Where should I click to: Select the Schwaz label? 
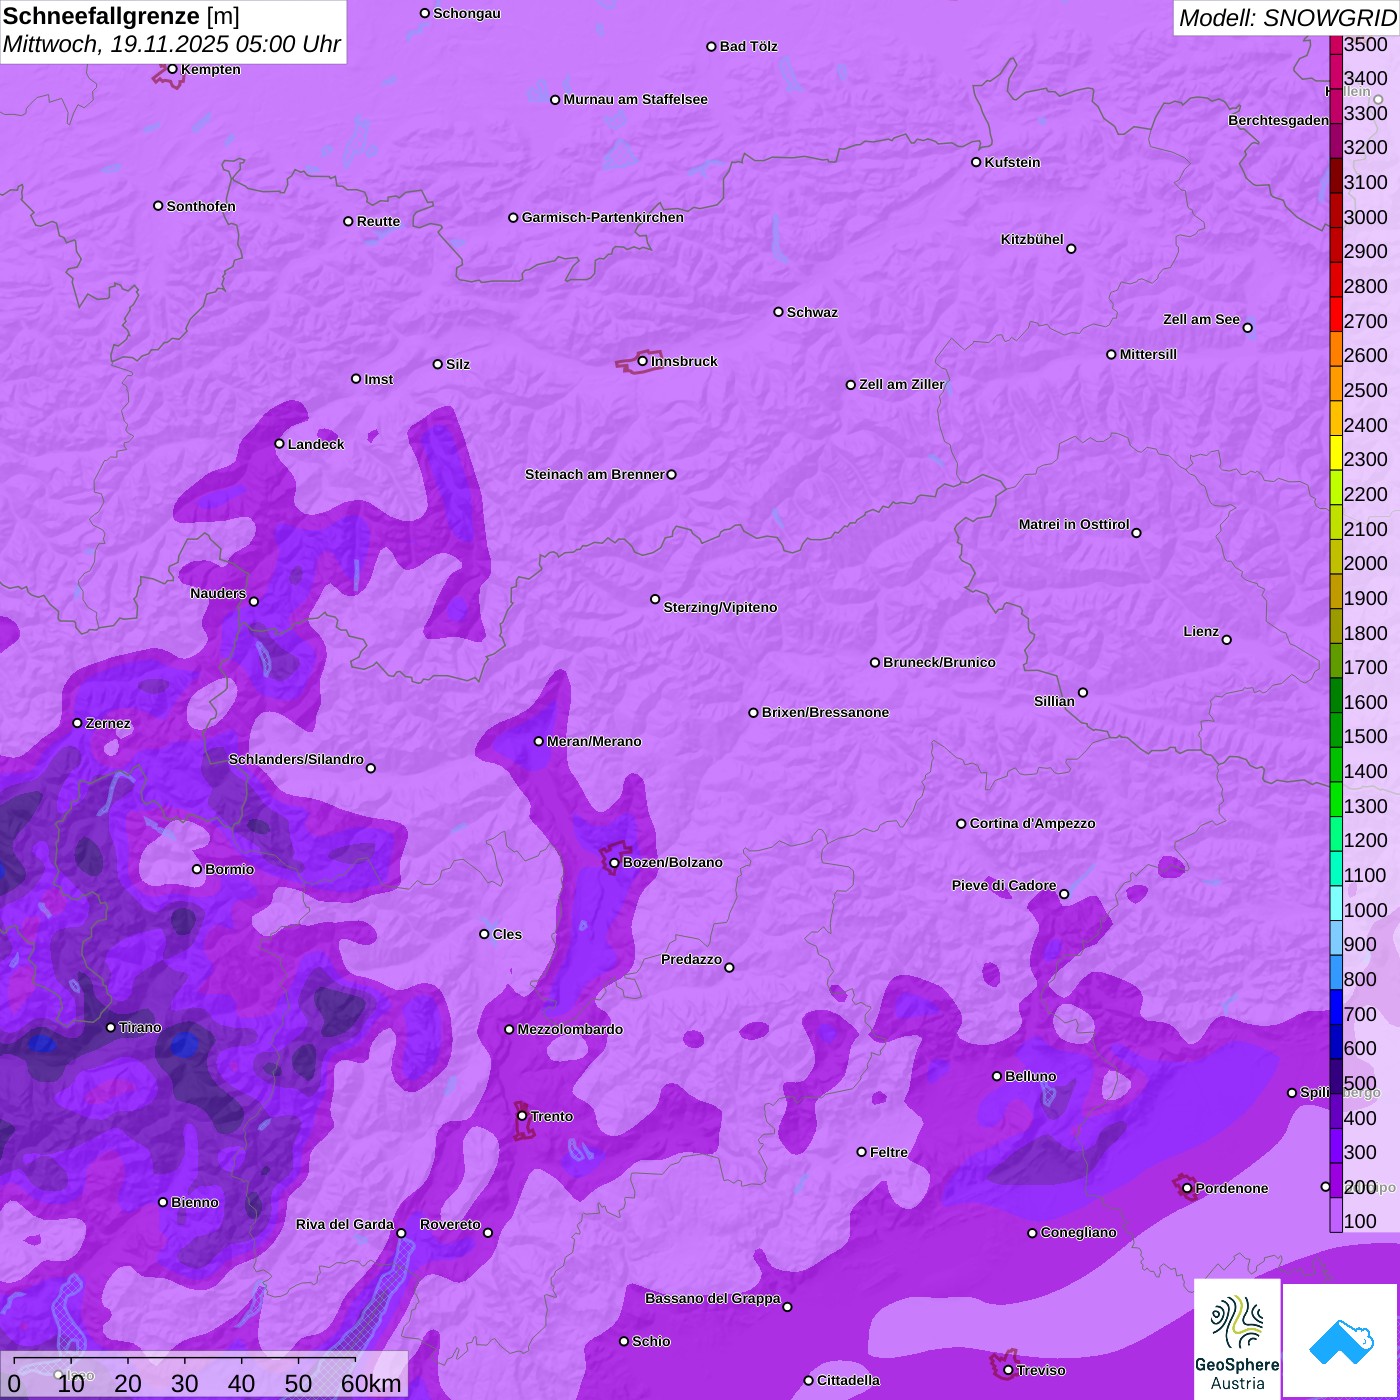click(812, 312)
